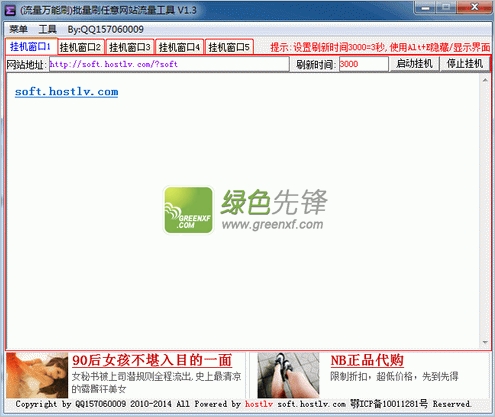Open the 菜单 menu
This screenshot has height=417, width=495.
pos(18,29)
